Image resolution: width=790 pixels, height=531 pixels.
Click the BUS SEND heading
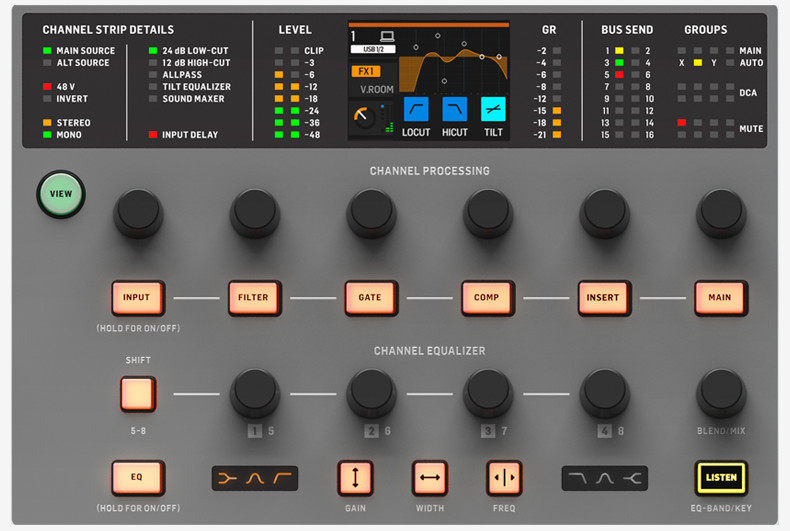[627, 30]
